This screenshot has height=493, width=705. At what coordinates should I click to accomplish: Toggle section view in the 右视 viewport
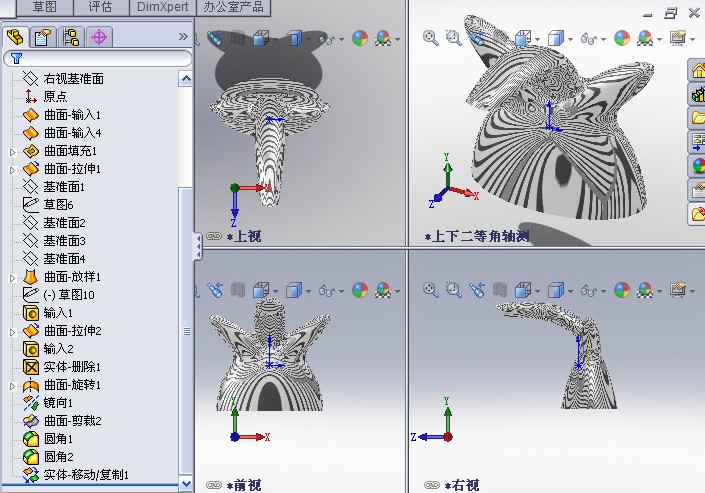tap(500, 290)
